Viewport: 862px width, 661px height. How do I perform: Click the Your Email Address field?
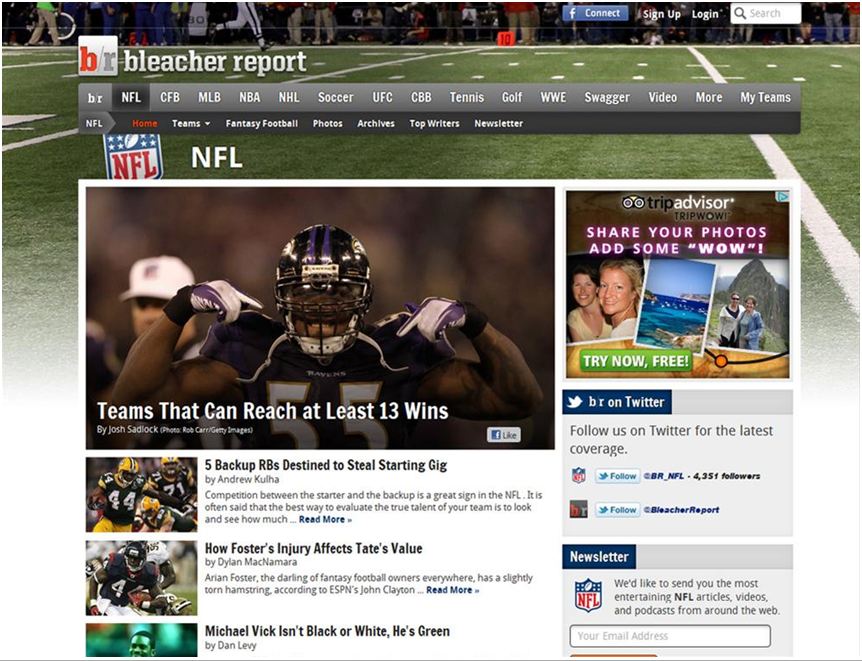670,636
